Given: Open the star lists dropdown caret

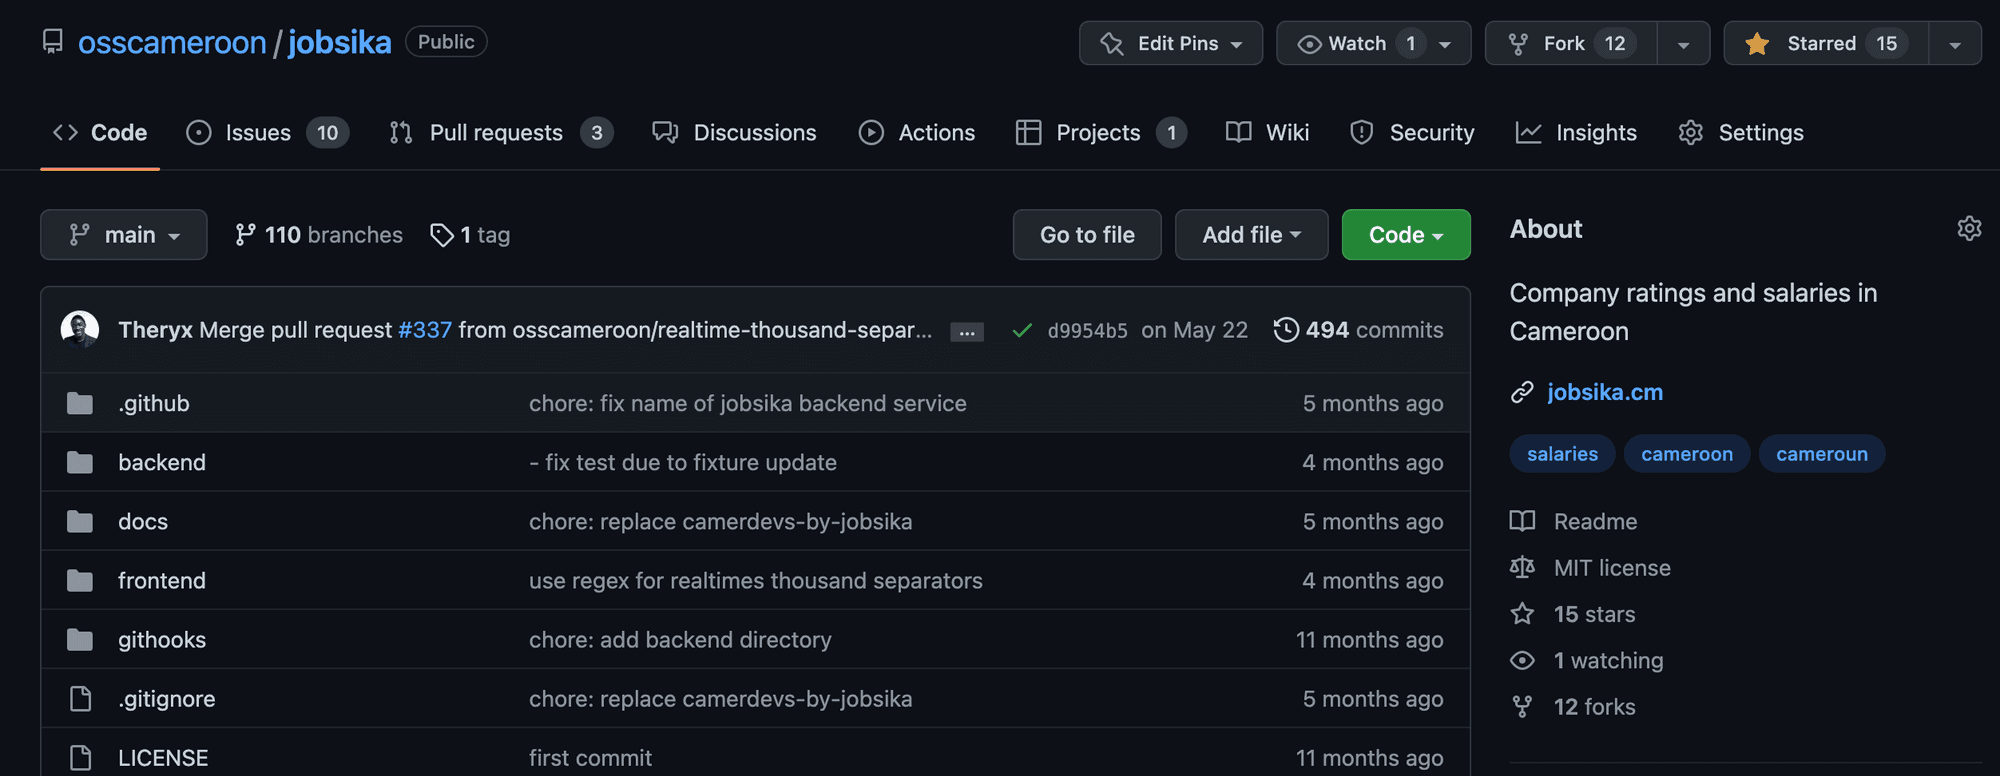Looking at the screenshot, I should pyautogui.click(x=1955, y=44).
